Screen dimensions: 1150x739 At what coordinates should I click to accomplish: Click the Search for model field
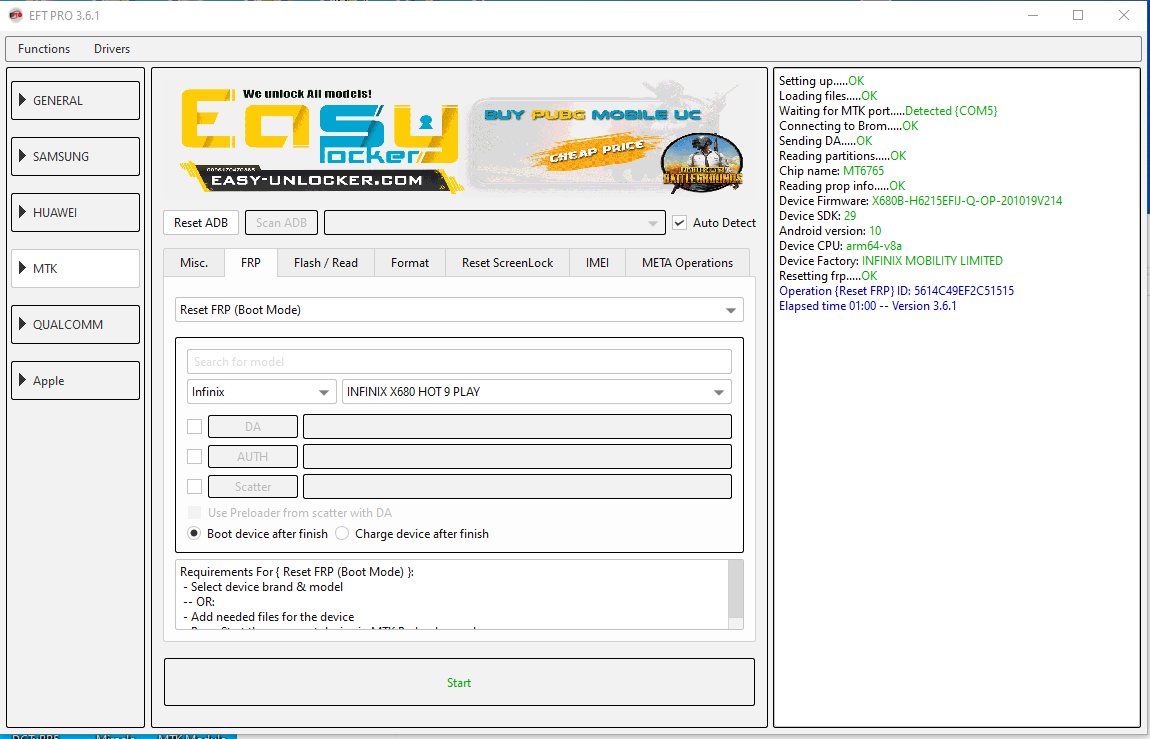[x=459, y=361]
